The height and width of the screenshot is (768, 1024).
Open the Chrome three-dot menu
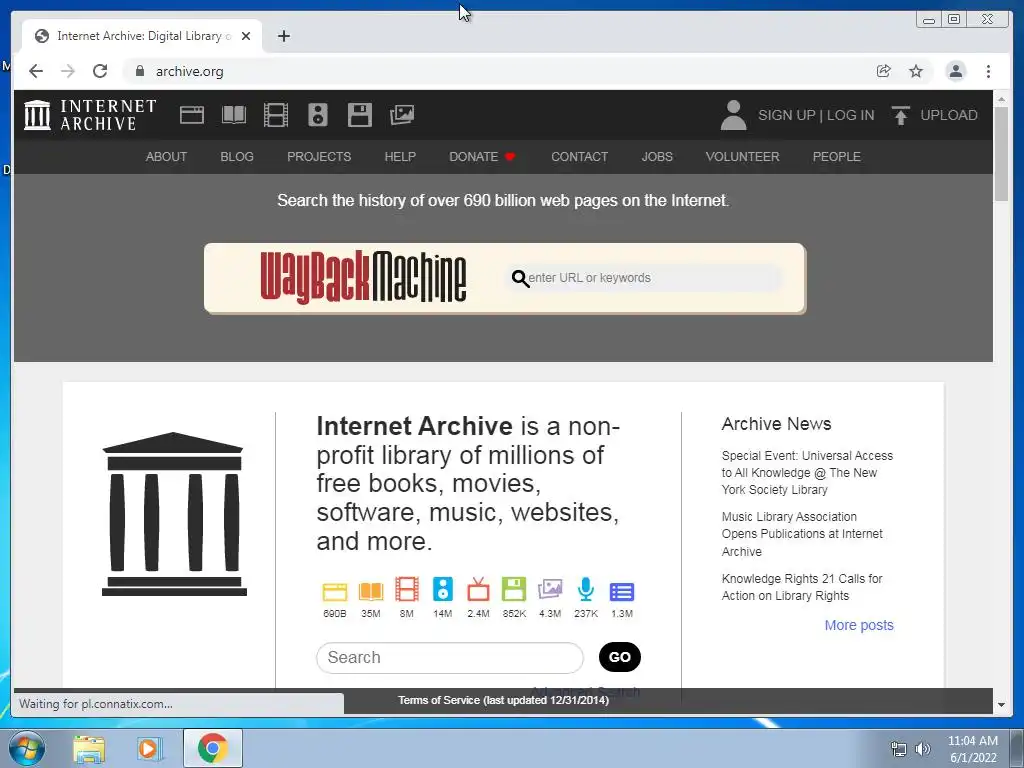click(x=988, y=71)
